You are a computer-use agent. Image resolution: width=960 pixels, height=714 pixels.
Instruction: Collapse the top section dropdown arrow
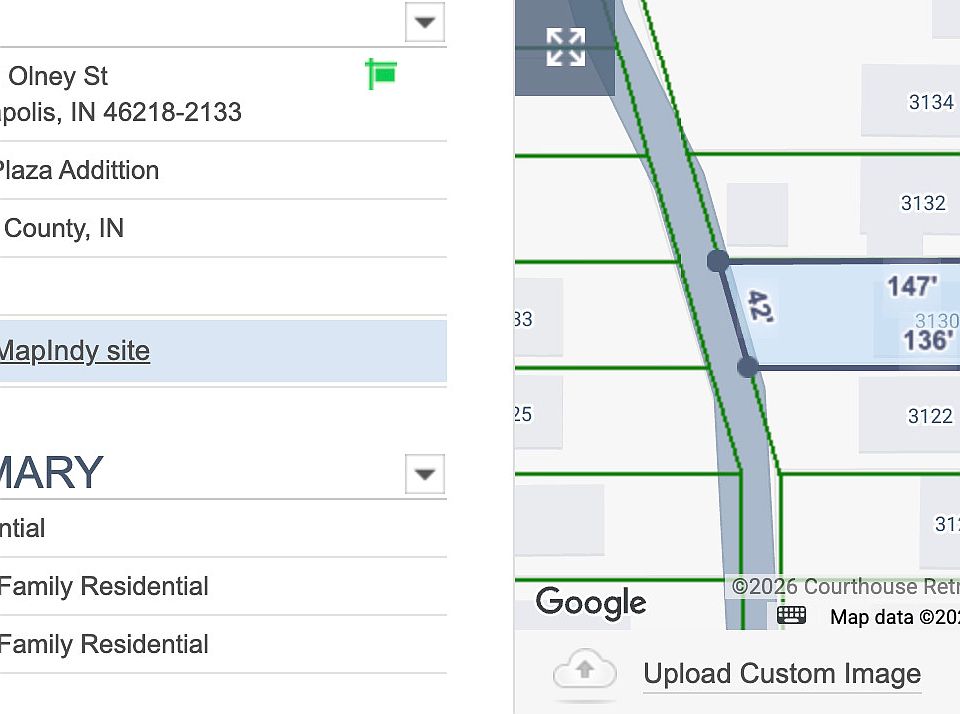coord(425,23)
